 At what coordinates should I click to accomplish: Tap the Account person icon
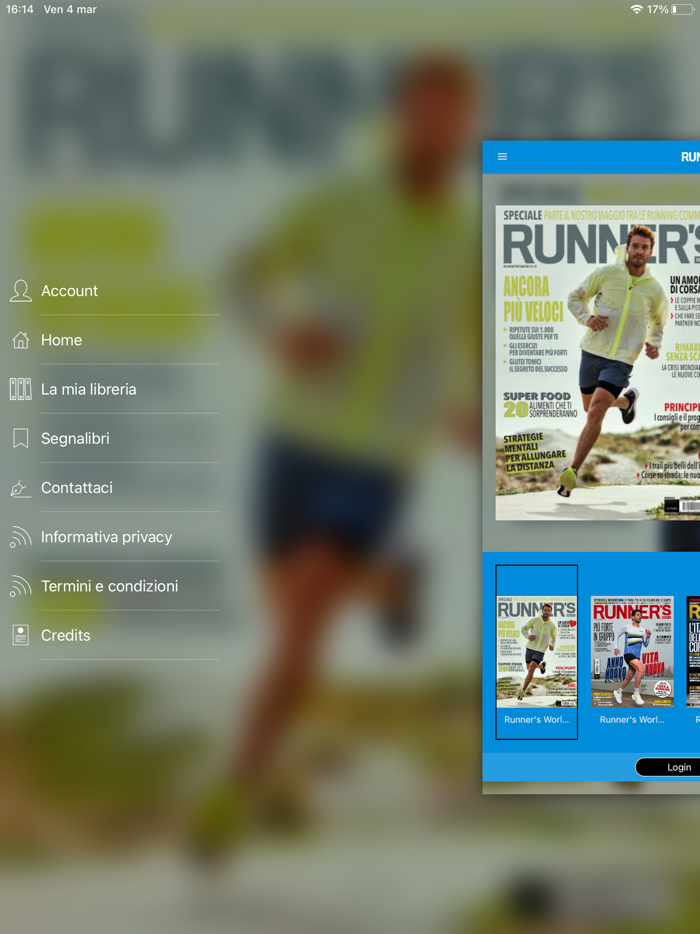point(20,291)
